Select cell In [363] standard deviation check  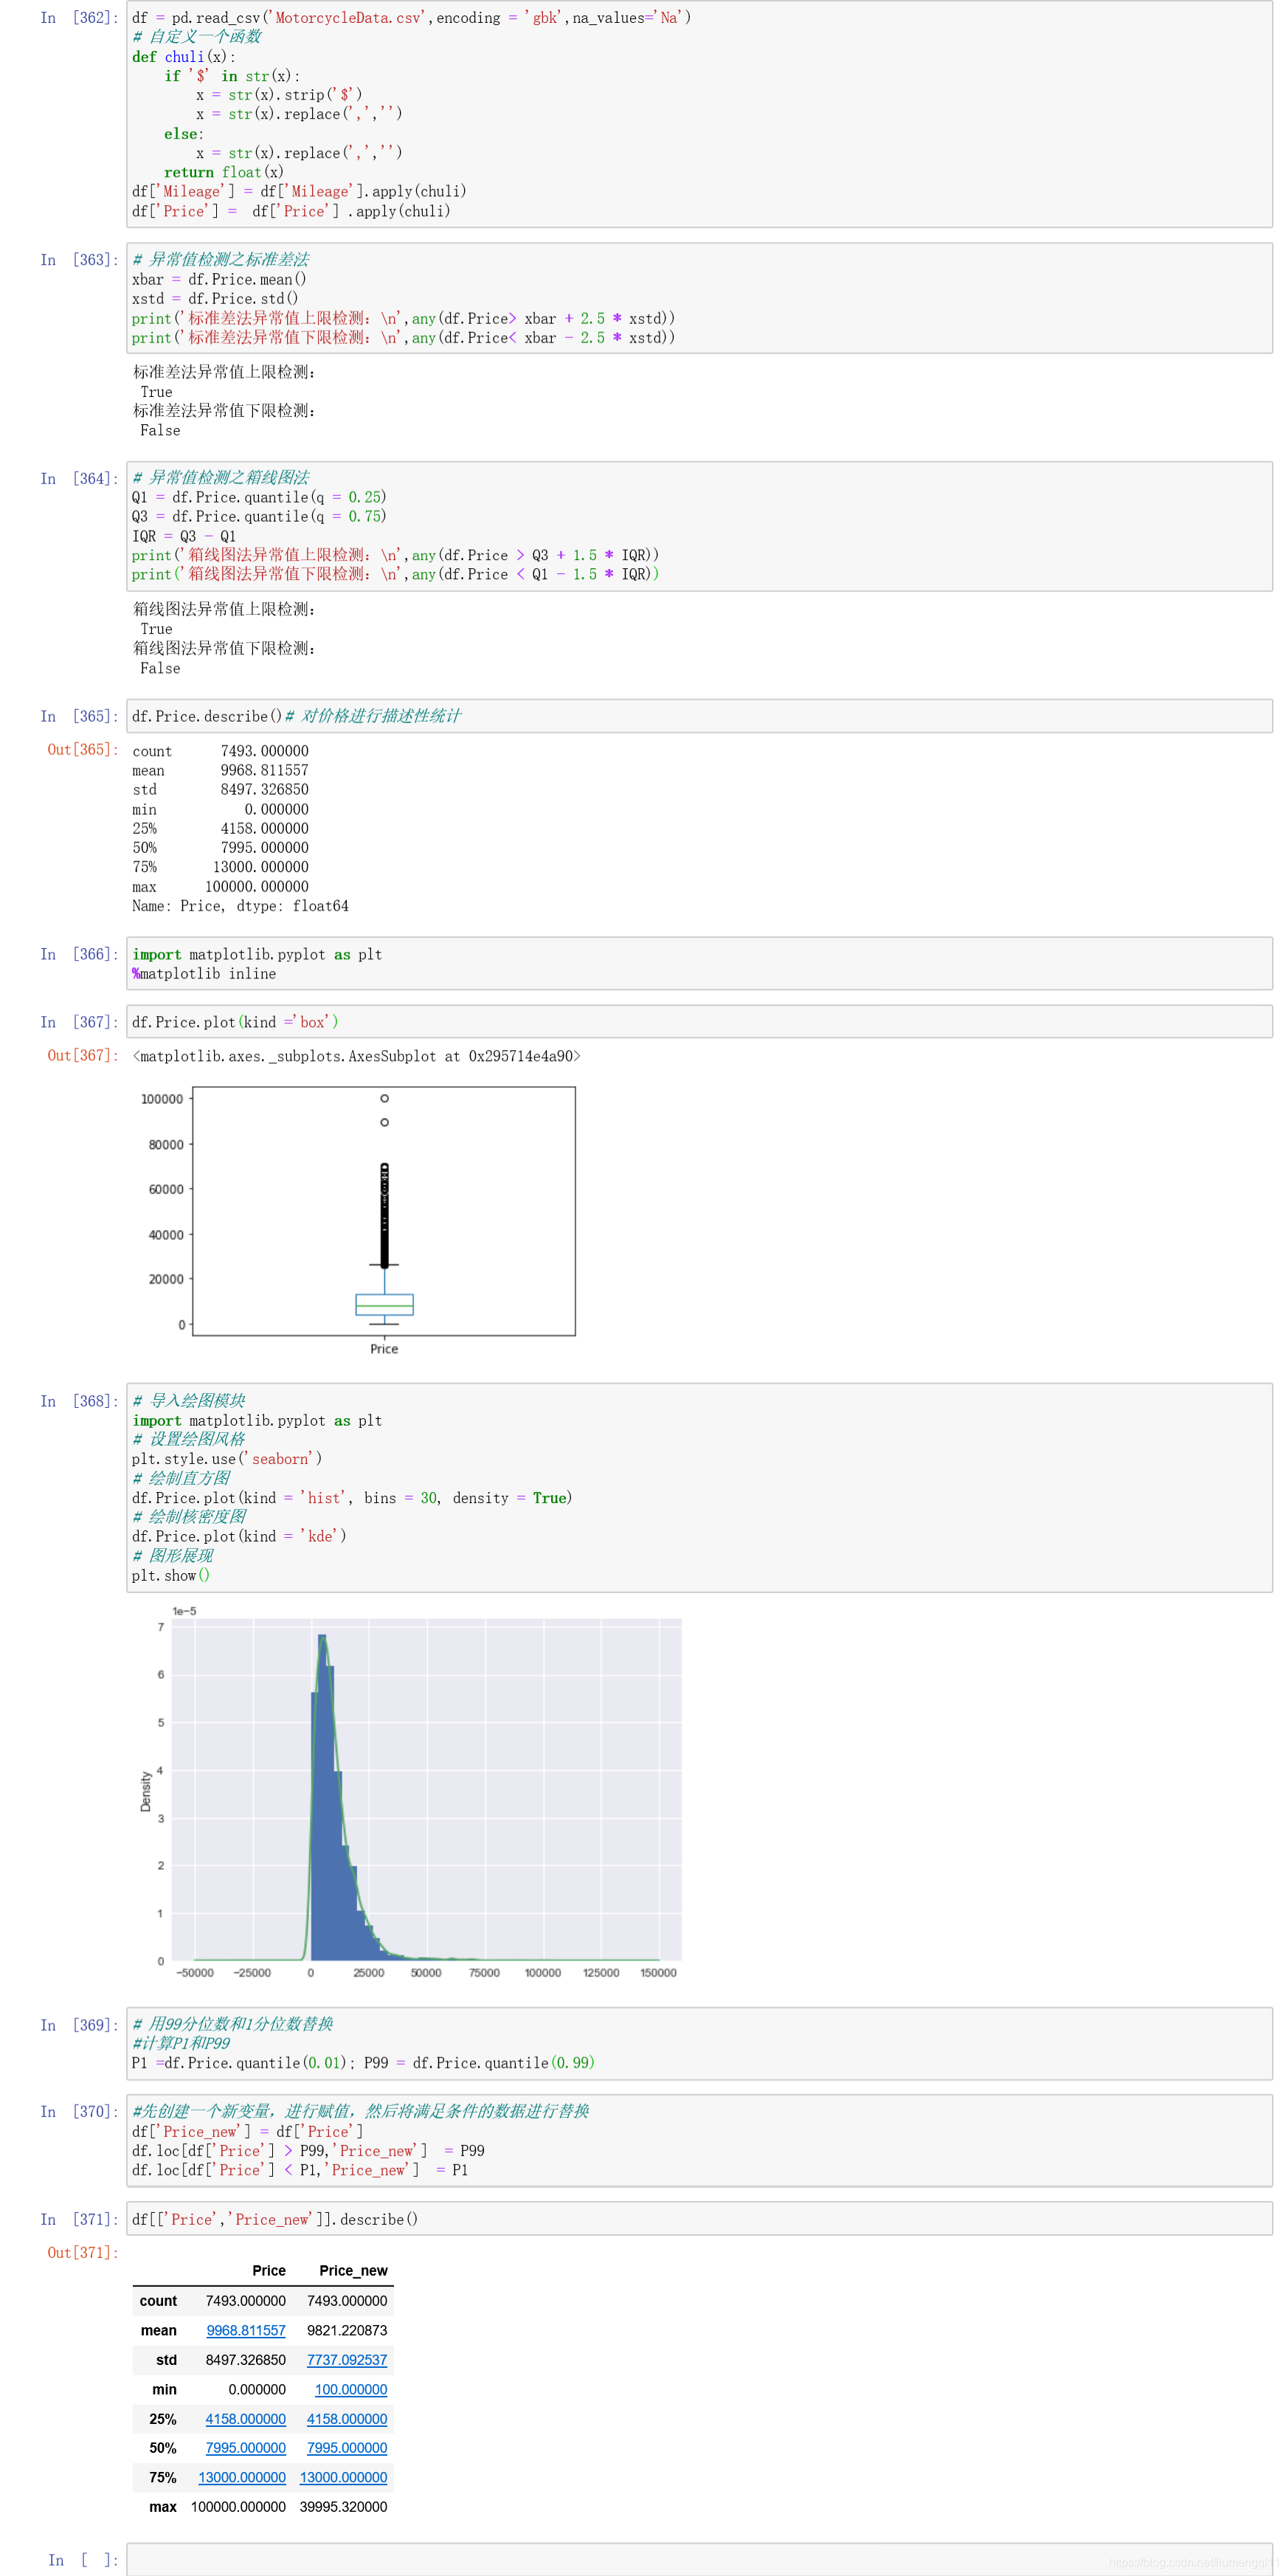[x=699, y=298]
